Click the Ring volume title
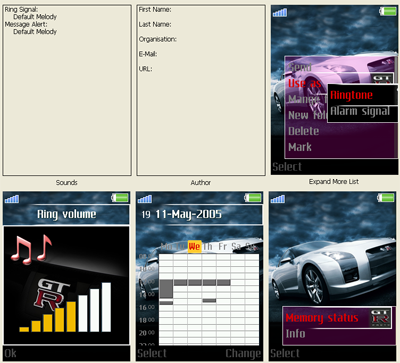 pyautogui.click(x=67, y=214)
